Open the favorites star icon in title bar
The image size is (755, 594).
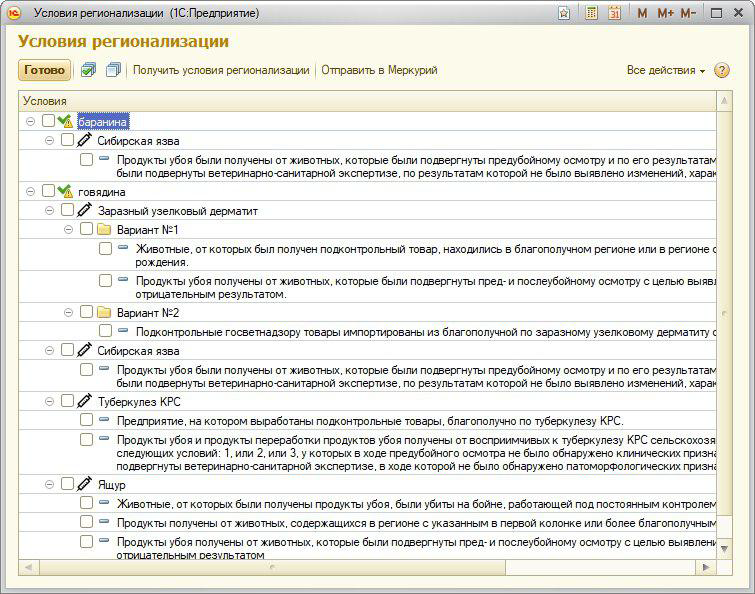(x=564, y=13)
